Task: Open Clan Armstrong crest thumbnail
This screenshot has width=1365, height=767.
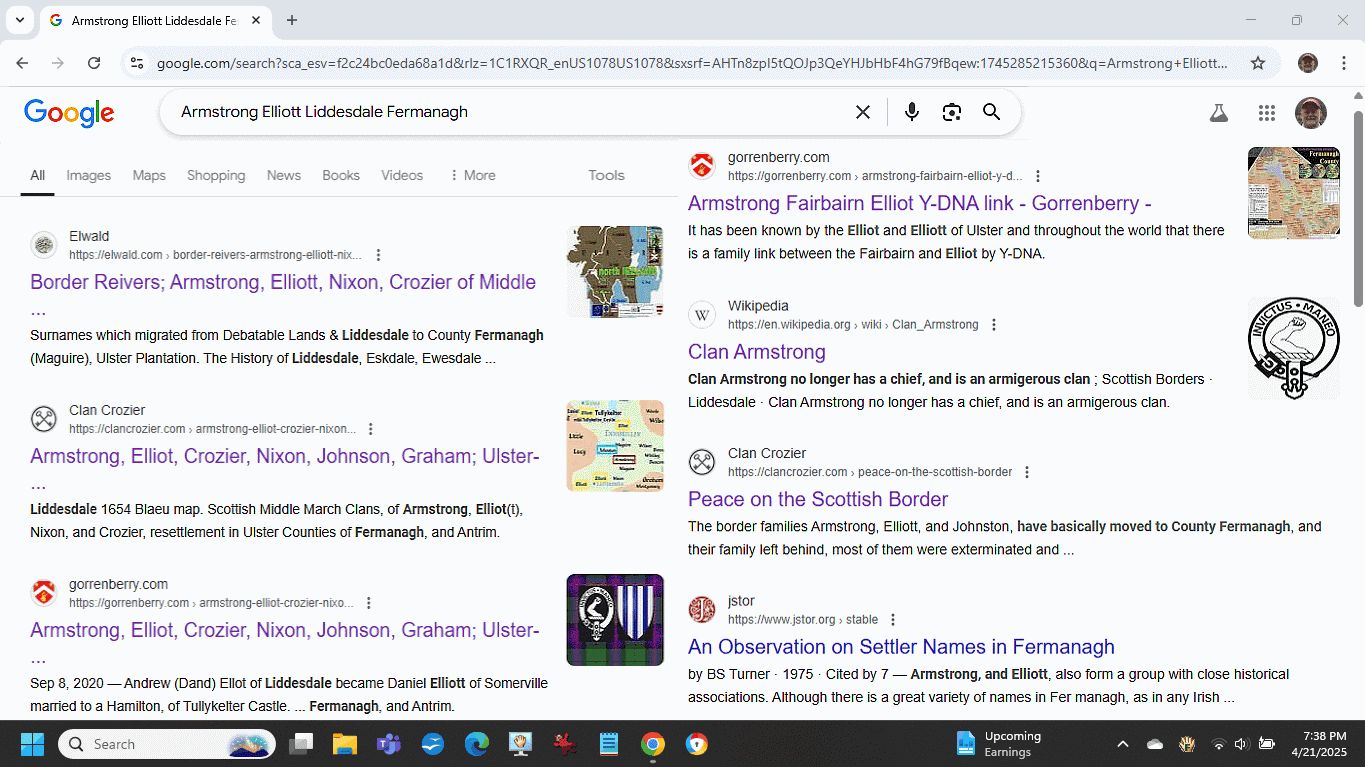Action: click(1294, 348)
